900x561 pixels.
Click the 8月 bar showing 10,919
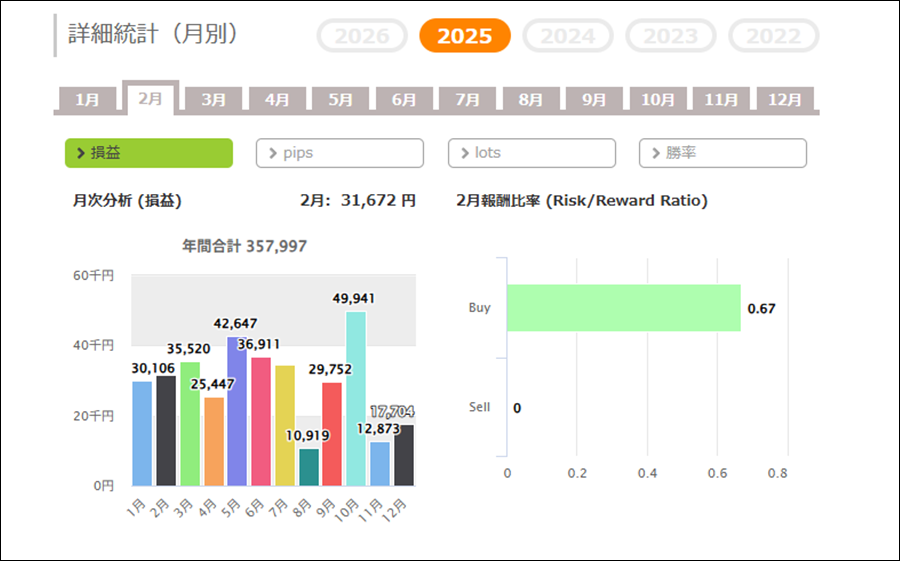(309, 467)
